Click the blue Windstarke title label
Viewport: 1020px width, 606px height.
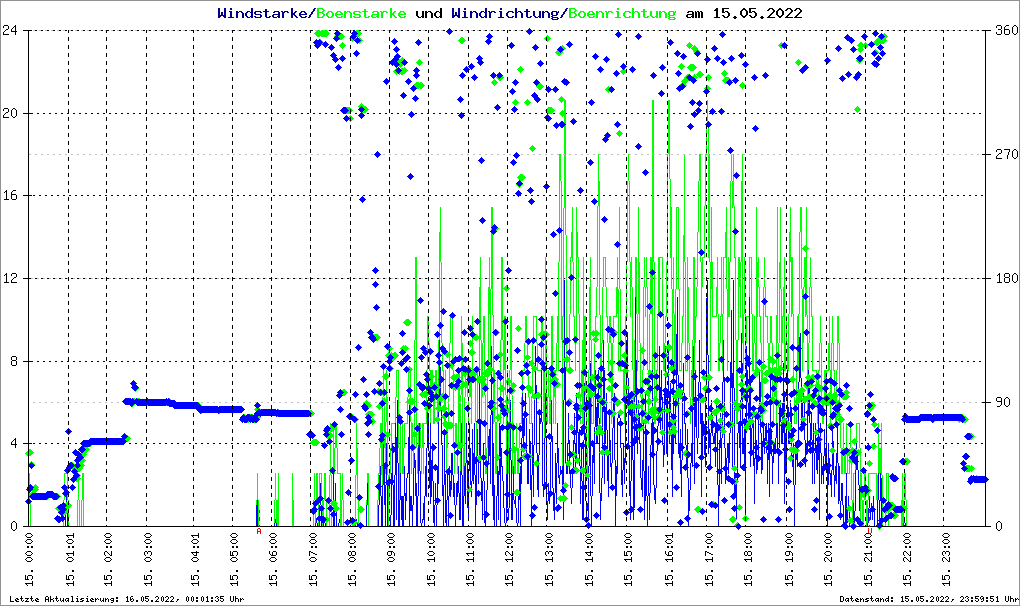pyautogui.click(x=263, y=14)
